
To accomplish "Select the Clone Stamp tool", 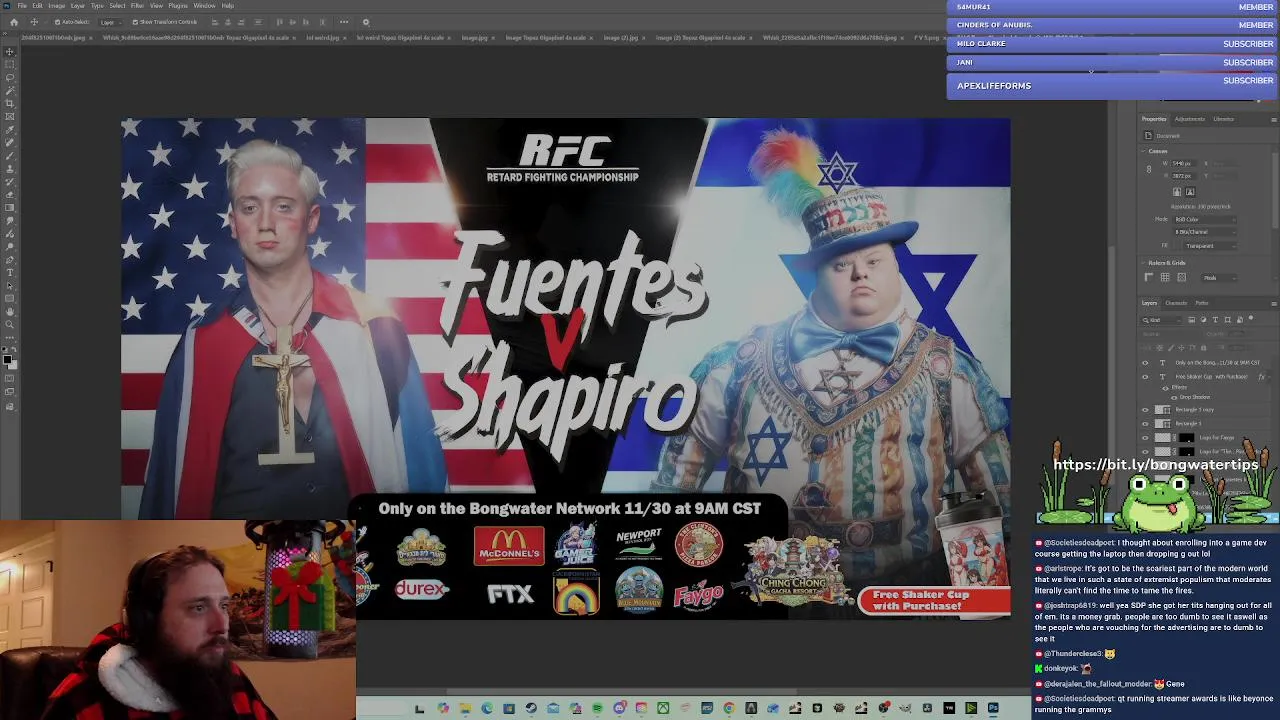I will [10, 167].
